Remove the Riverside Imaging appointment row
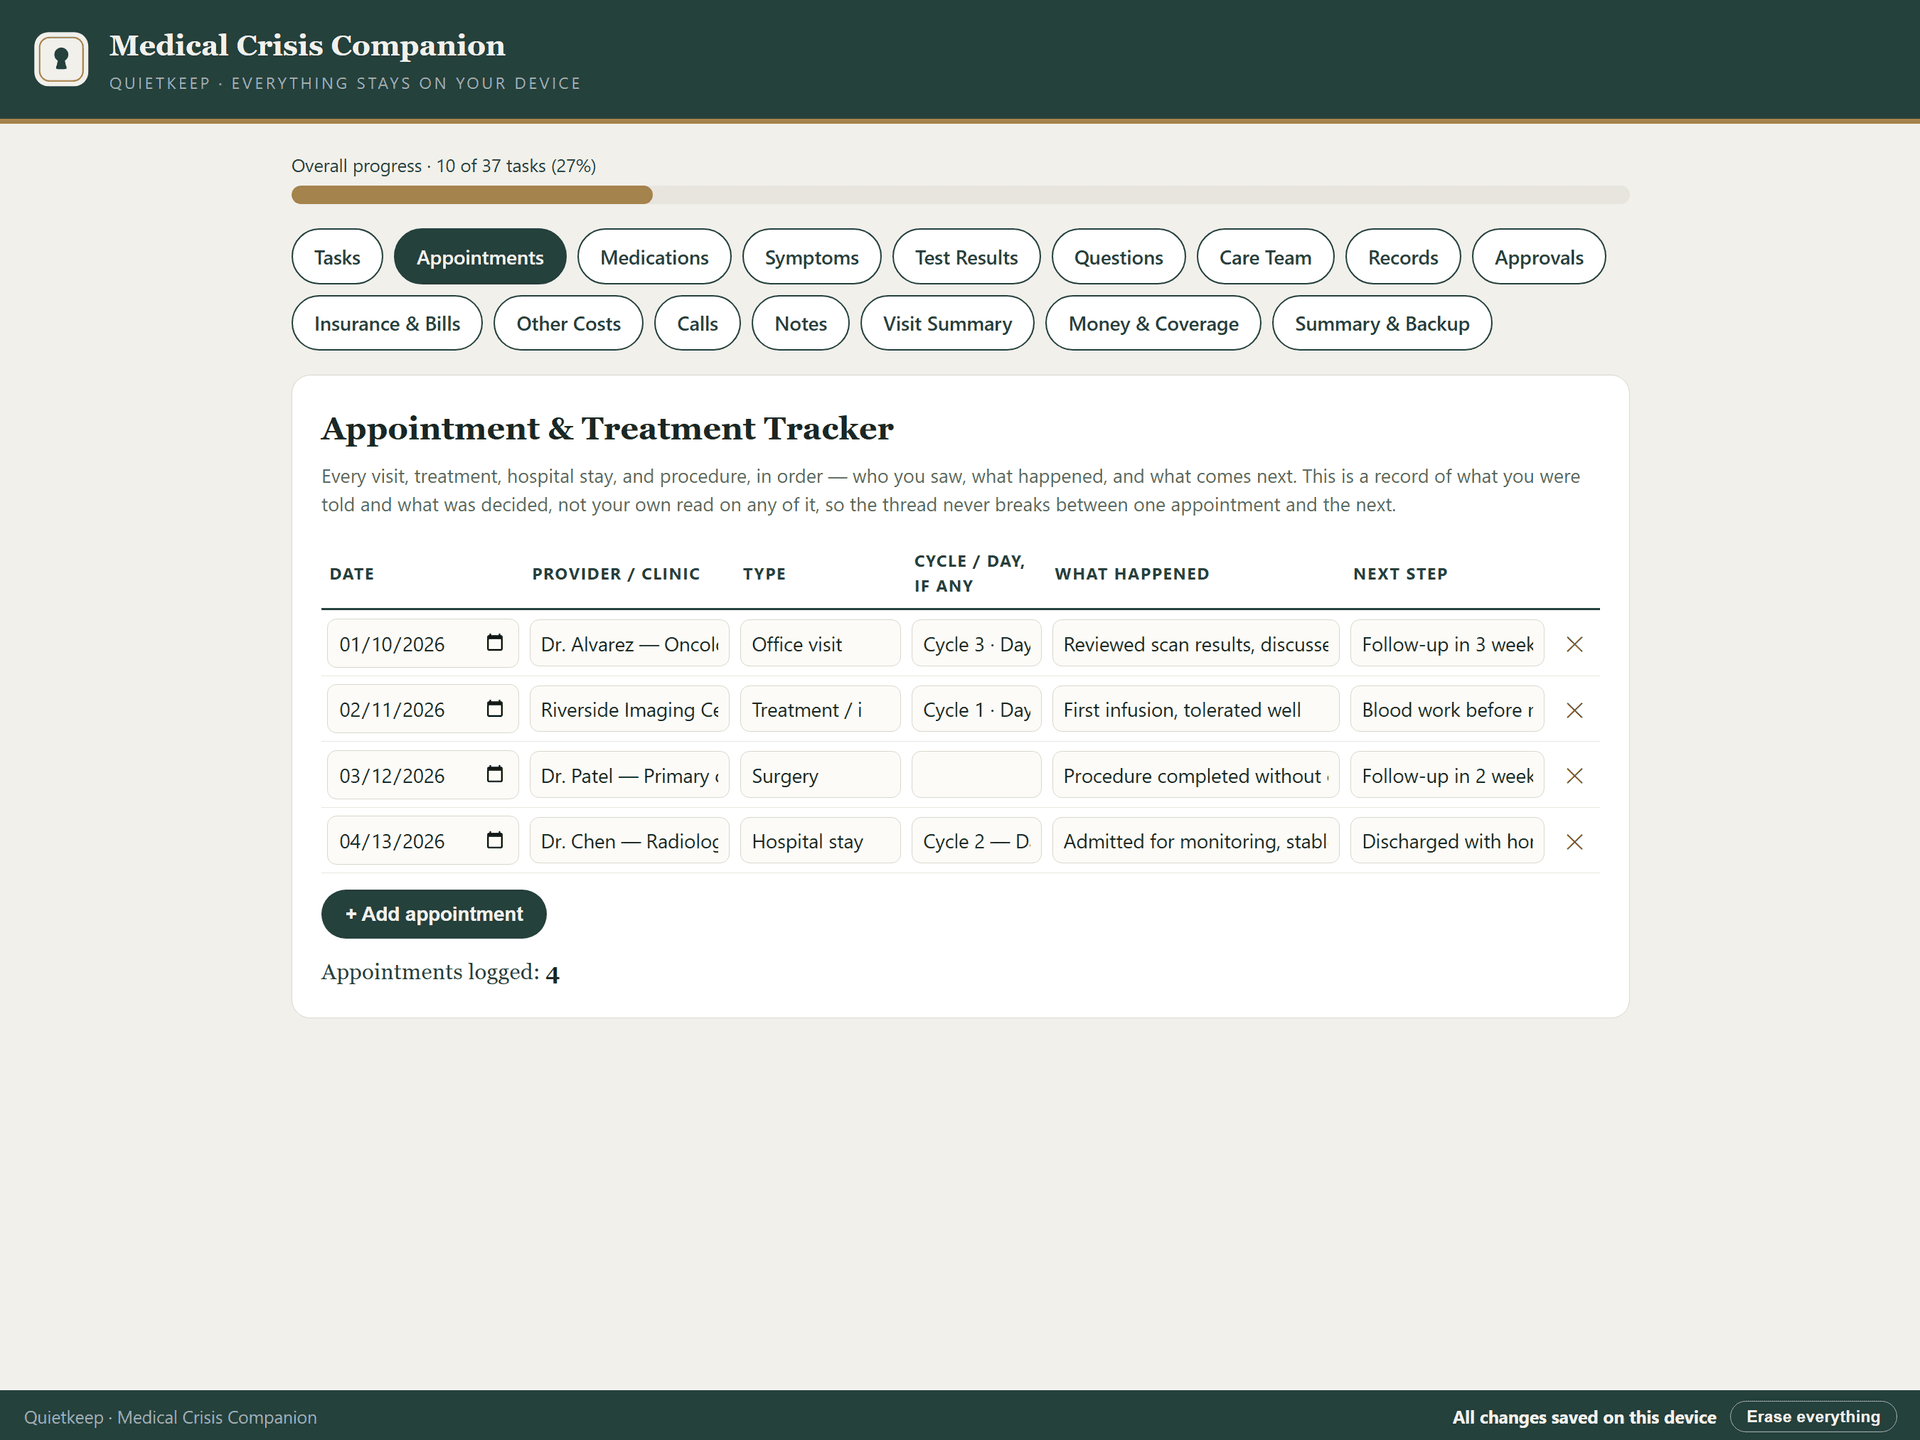1920x1440 pixels. point(1574,710)
